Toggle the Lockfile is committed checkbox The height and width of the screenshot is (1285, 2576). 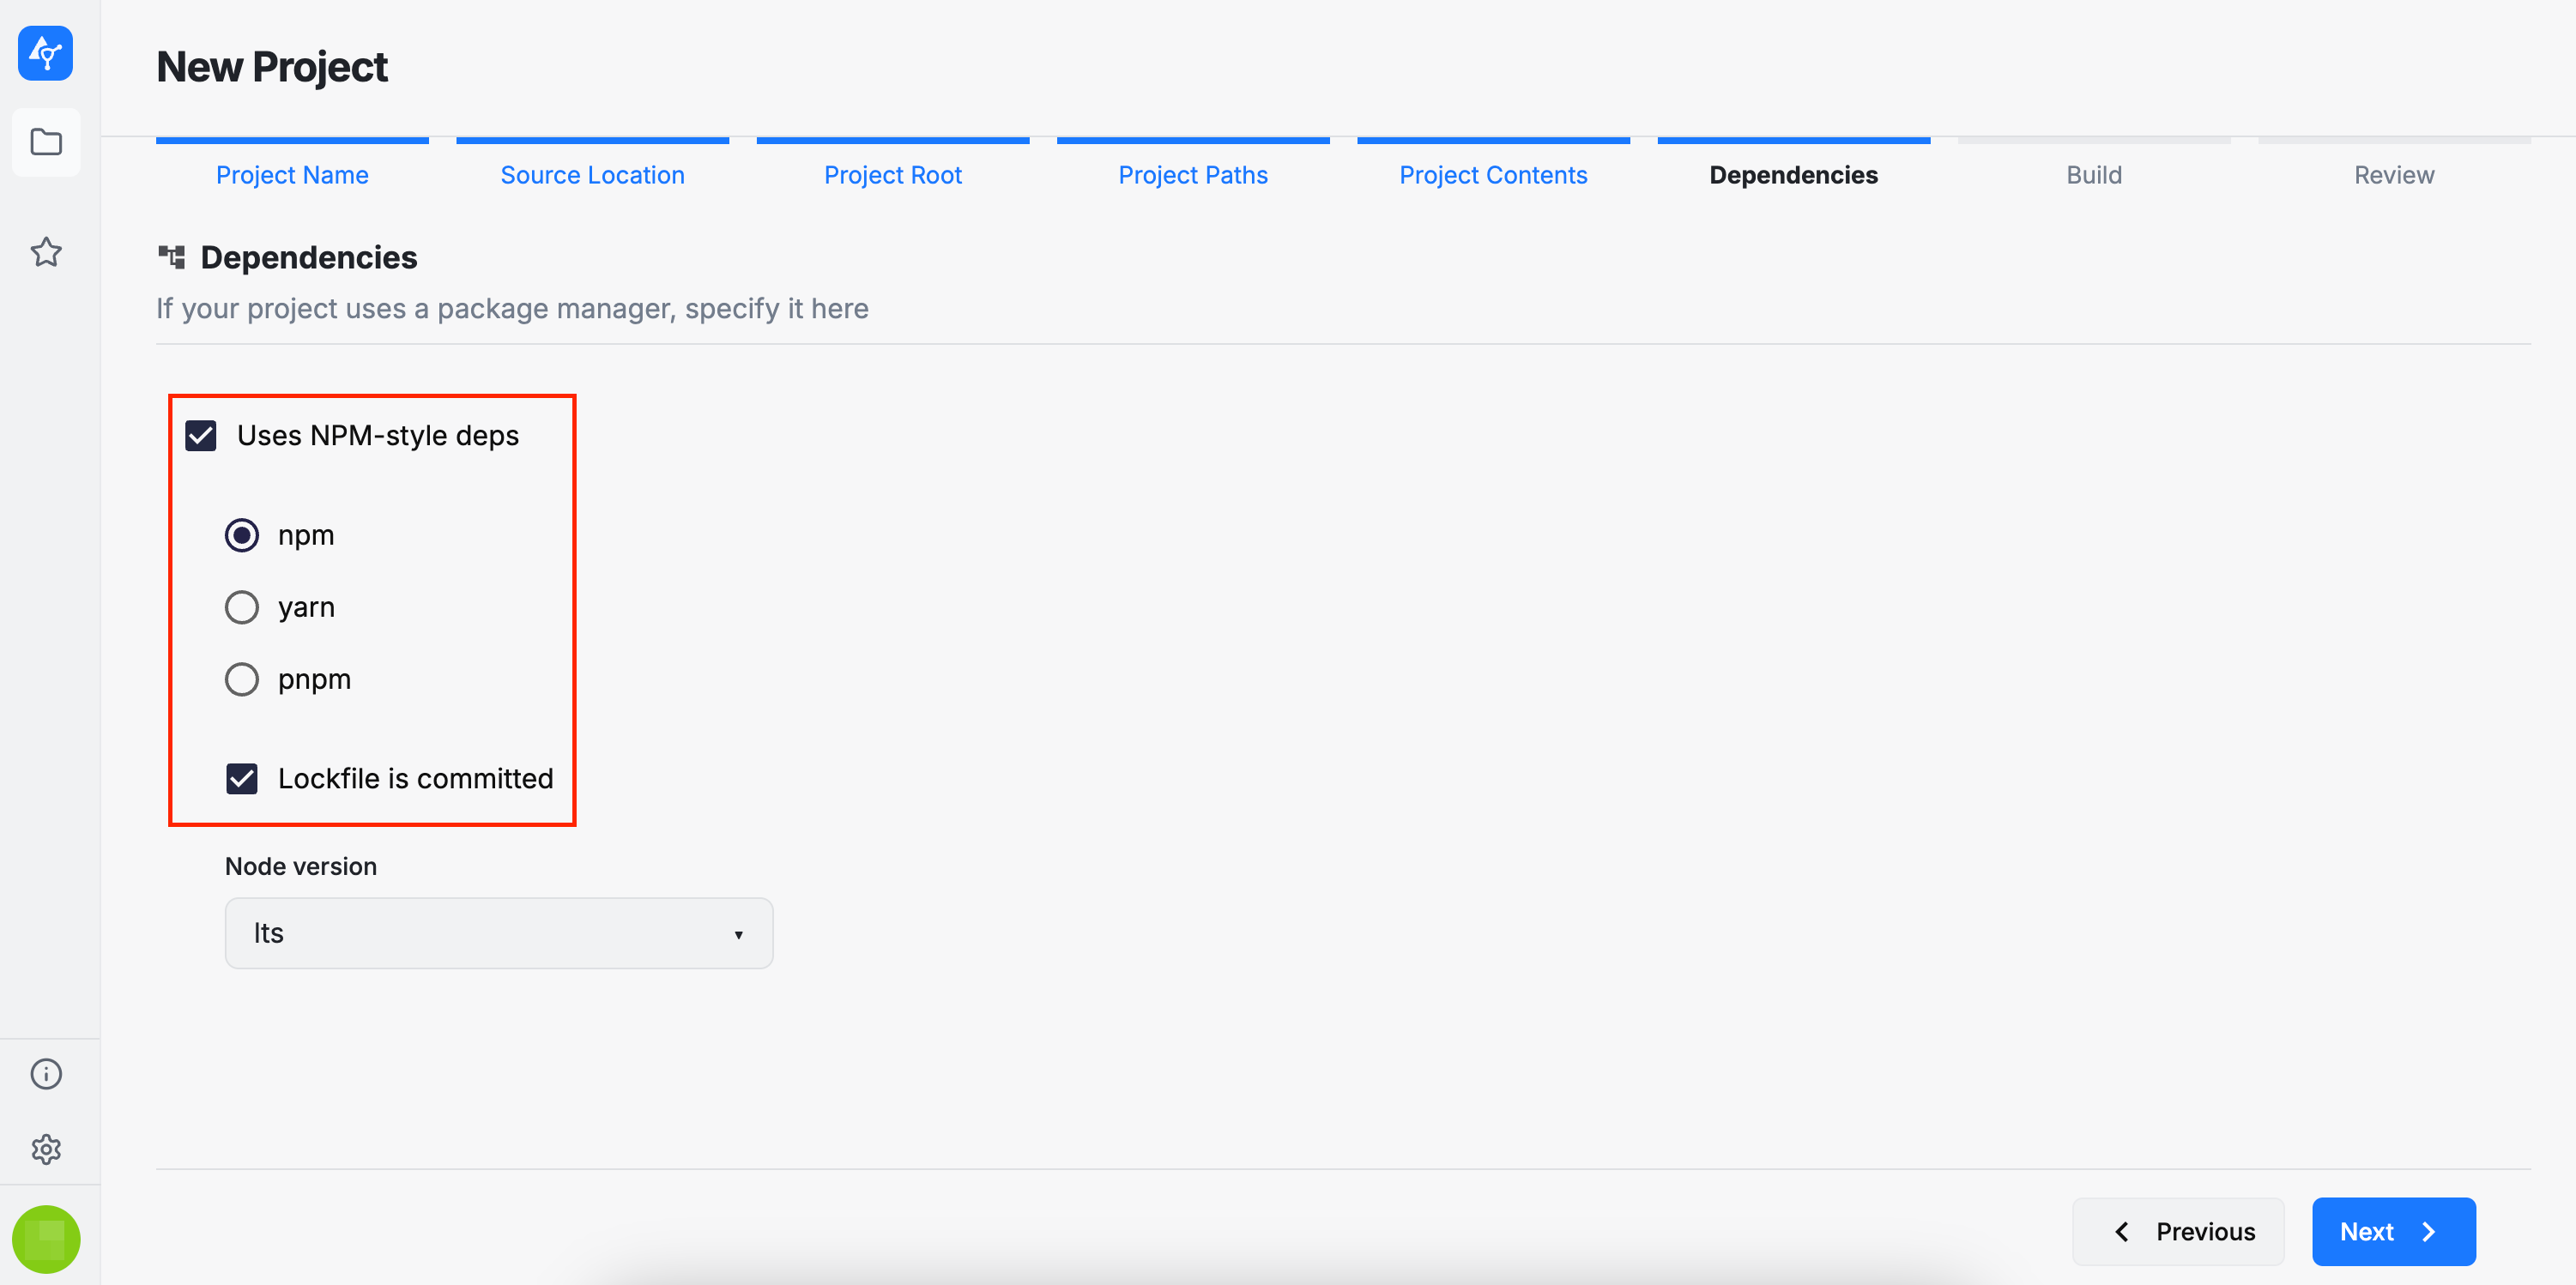pyautogui.click(x=242, y=778)
